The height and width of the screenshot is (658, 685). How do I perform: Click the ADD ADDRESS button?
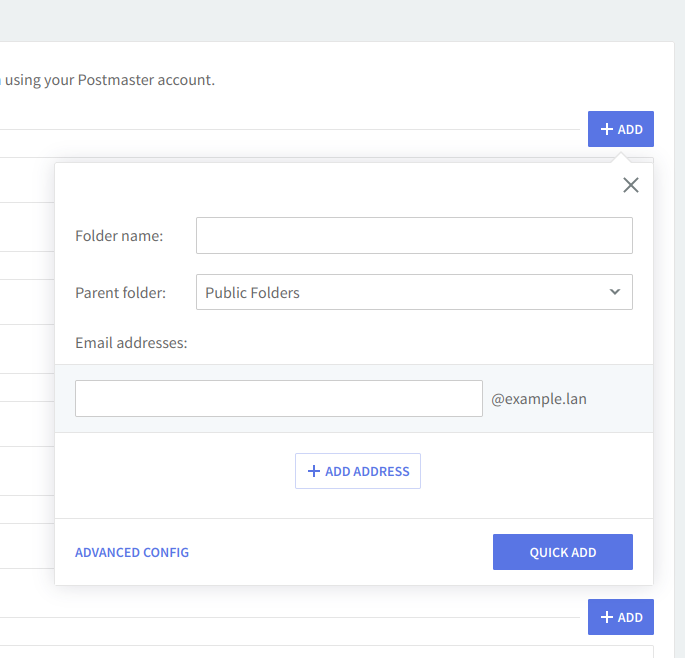358,471
